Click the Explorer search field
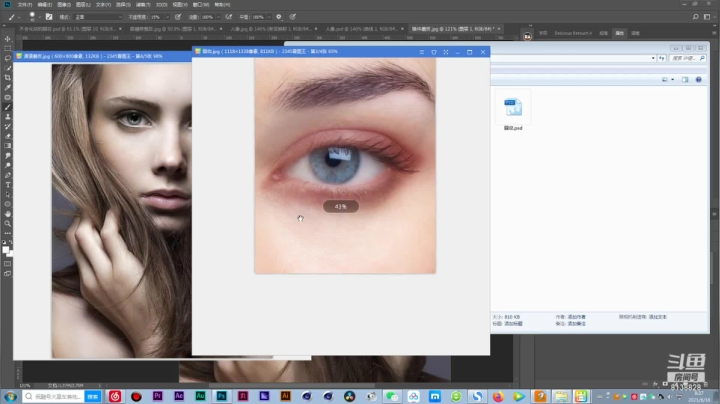Screen dimensions: 720x404 tap(687, 58)
